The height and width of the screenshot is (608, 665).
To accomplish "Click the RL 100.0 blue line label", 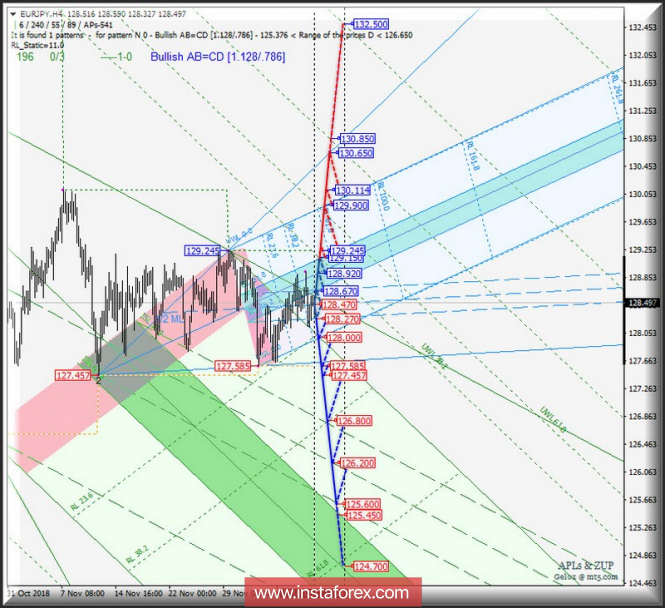I will pyautogui.click(x=383, y=196).
